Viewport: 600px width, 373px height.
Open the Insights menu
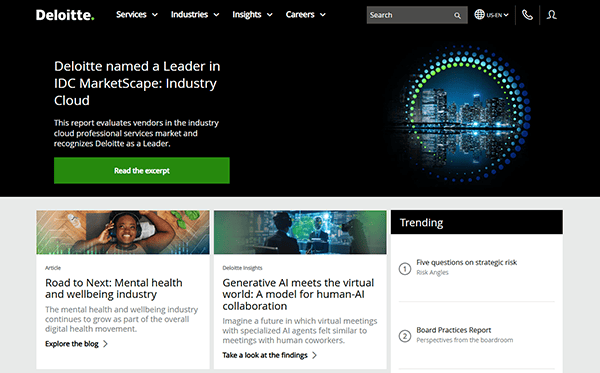point(247,15)
